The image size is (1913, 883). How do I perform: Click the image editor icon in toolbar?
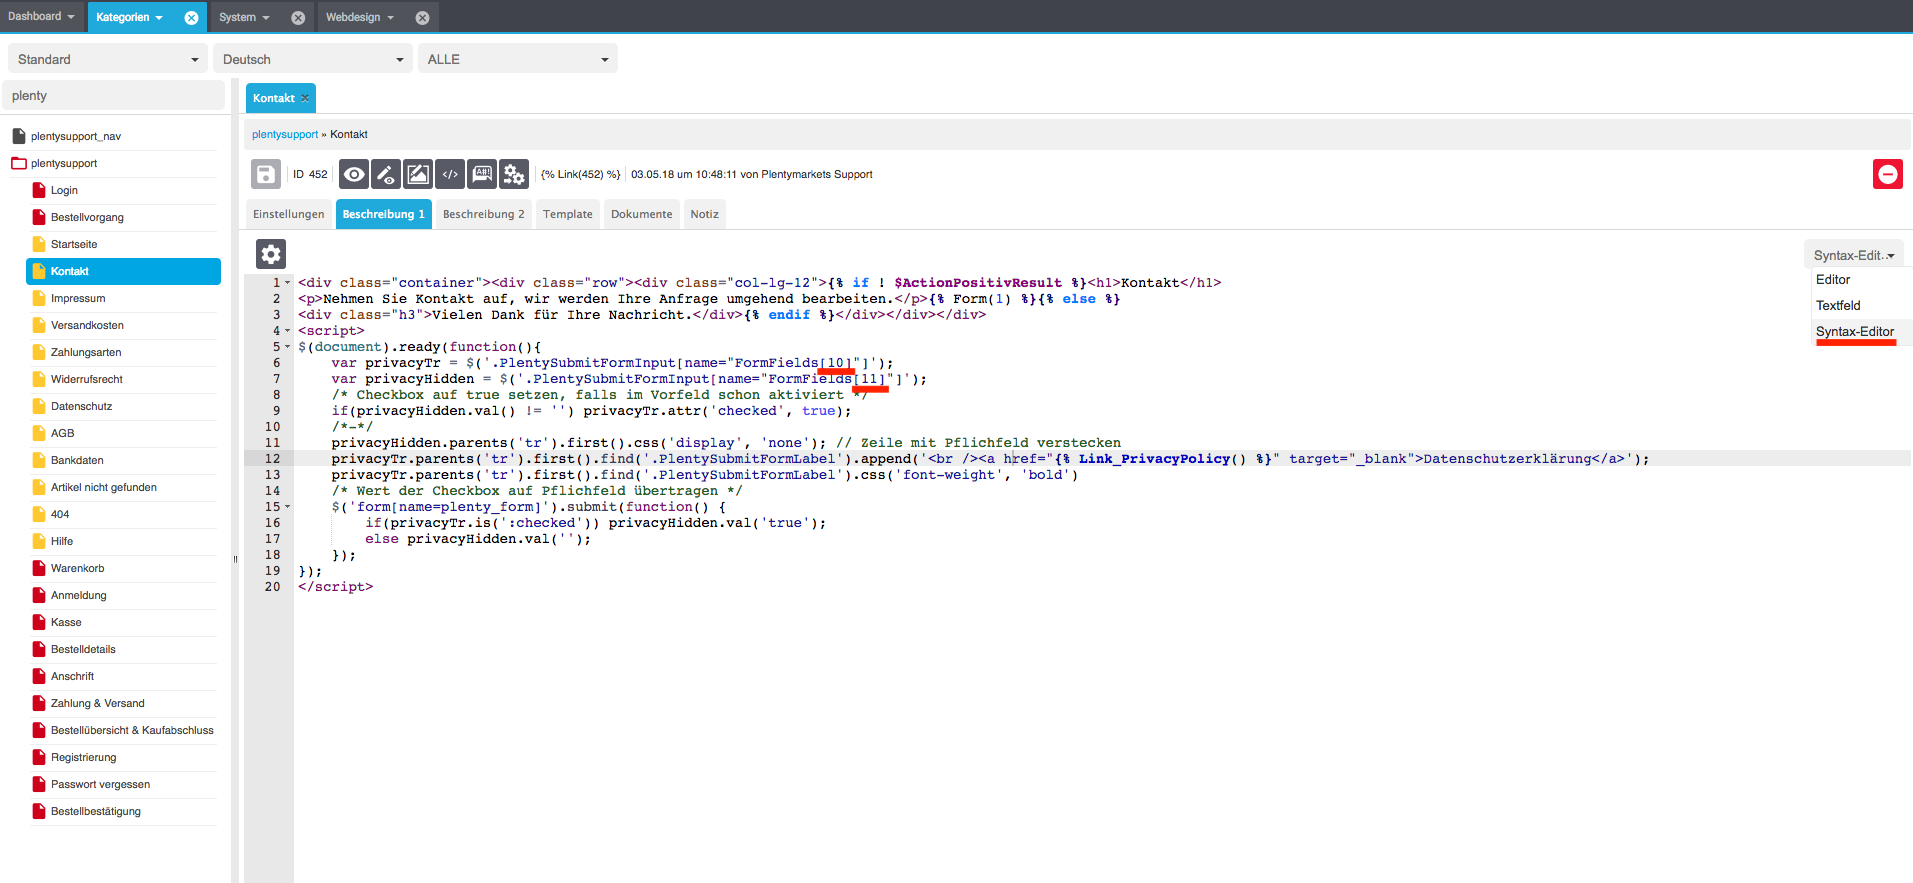click(418, 174)
